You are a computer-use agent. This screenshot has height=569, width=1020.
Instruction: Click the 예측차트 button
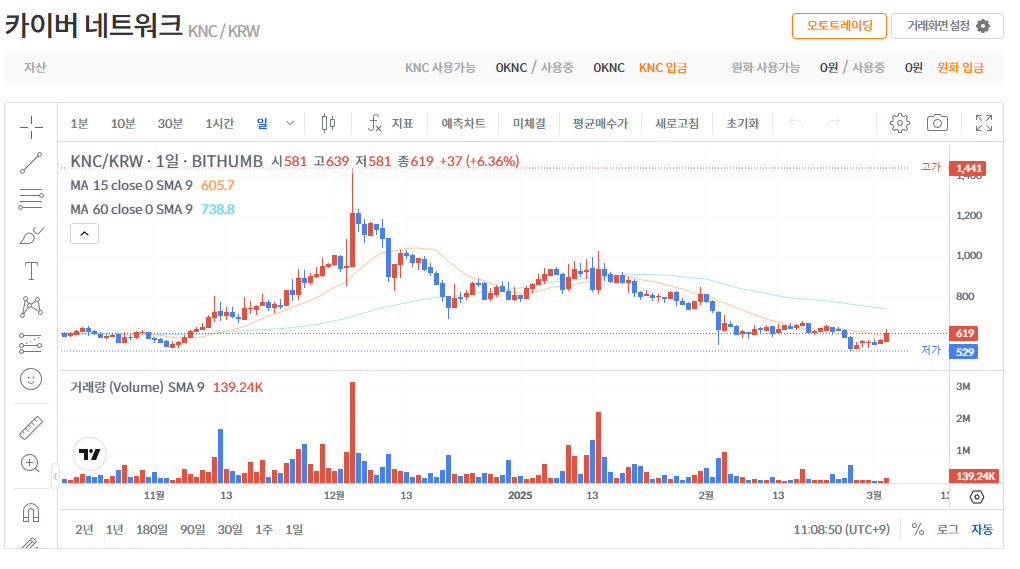pyautogui.click(x=463, y=123)
